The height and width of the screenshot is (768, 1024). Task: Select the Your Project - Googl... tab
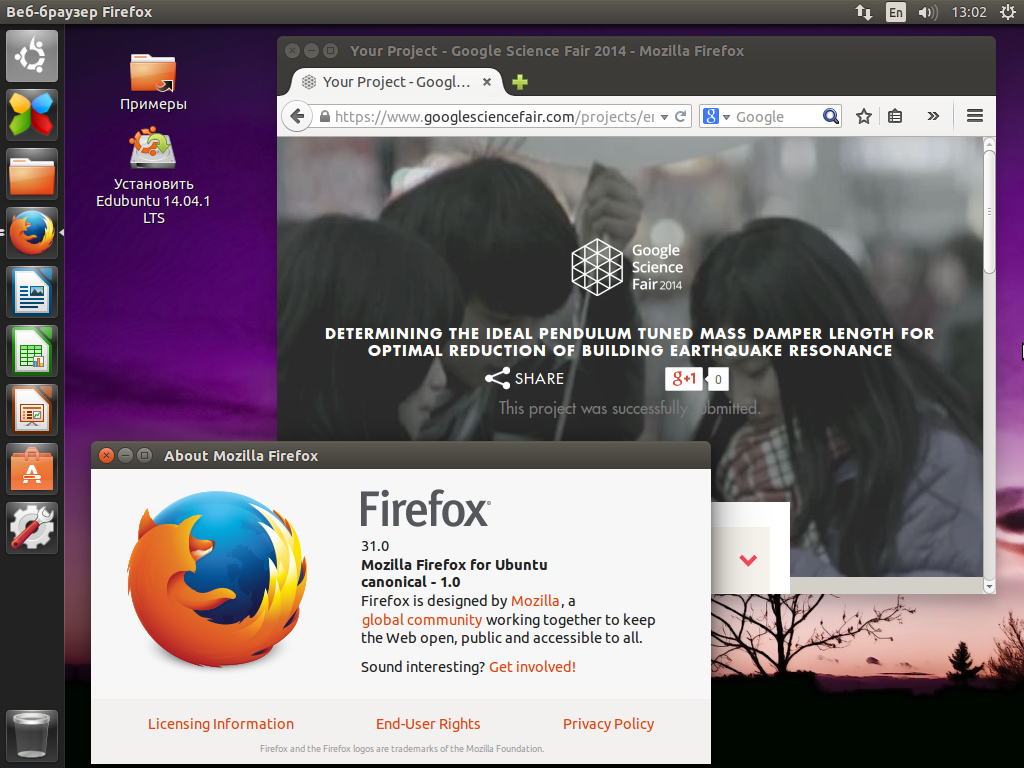pyautogui.click(x=396, y=82)
